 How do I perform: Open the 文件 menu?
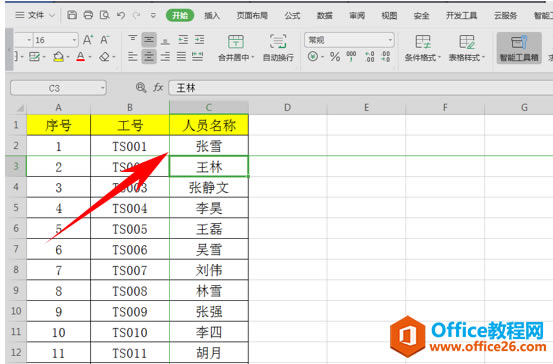[36, 15]
